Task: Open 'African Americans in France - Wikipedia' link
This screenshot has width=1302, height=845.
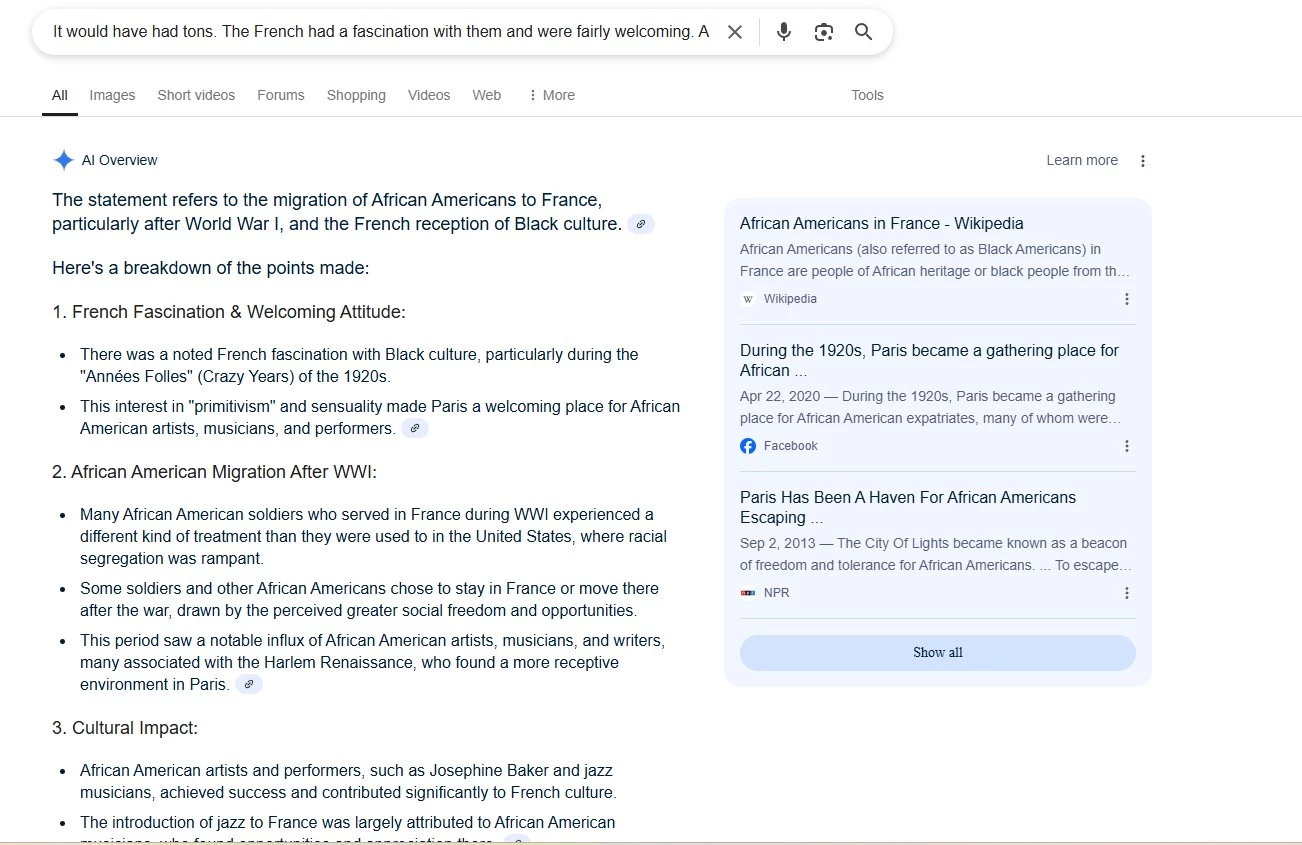Action: (x=882, y=223)
